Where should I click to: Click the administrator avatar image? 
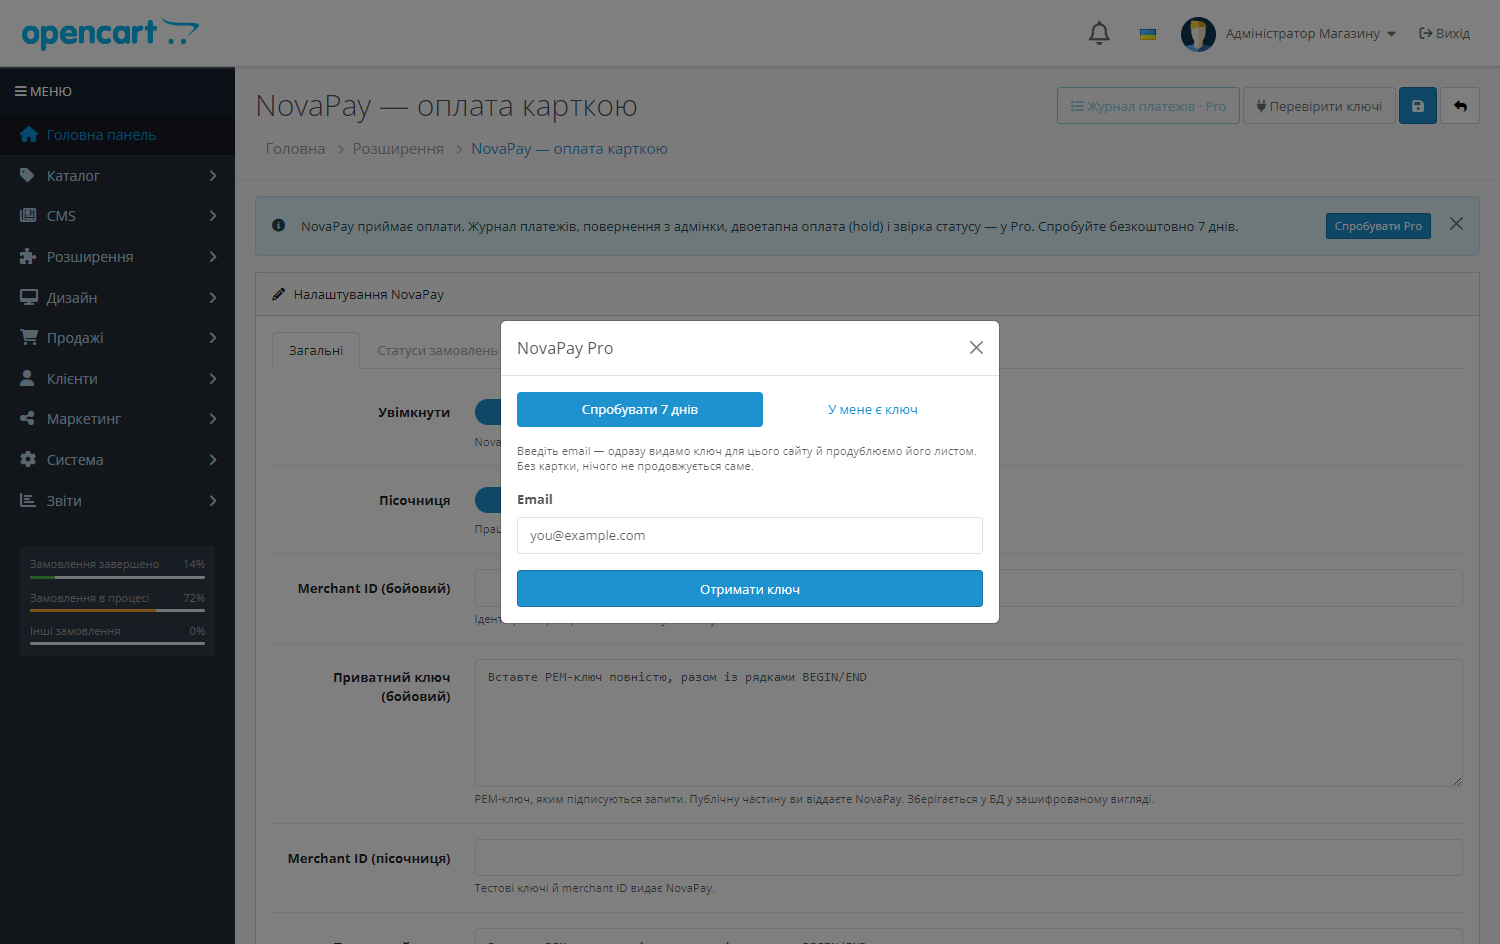[x=1198, y=34]
